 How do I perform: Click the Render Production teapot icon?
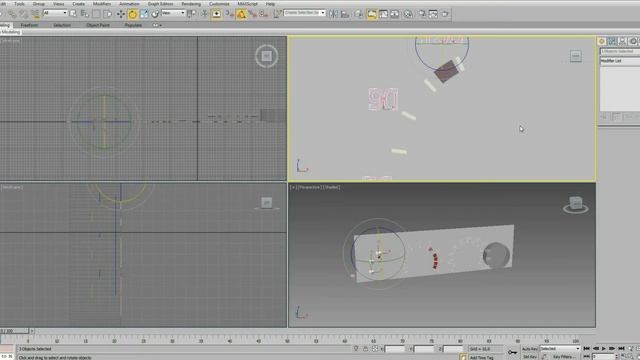tap(445, 14)
